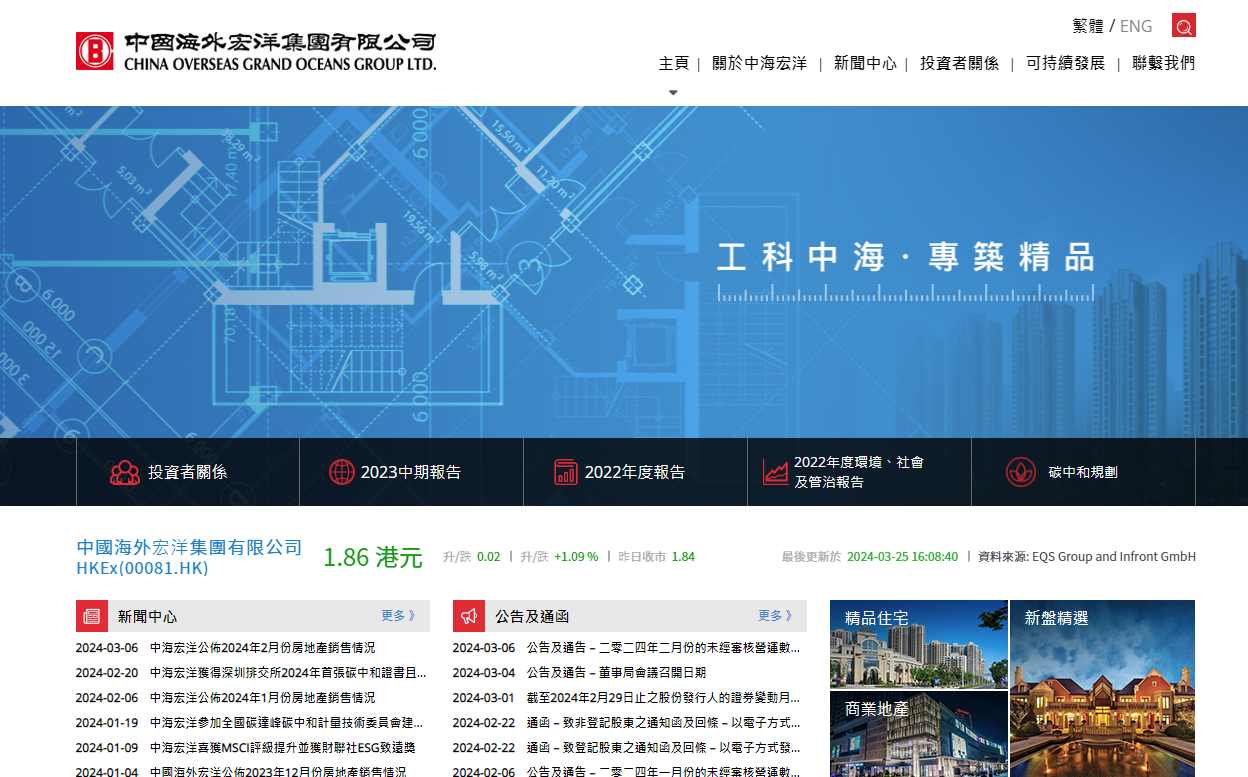Switch language to ENG
Image resolution: width=1248 pixels, height=777 pixels.
point(1136,26)
